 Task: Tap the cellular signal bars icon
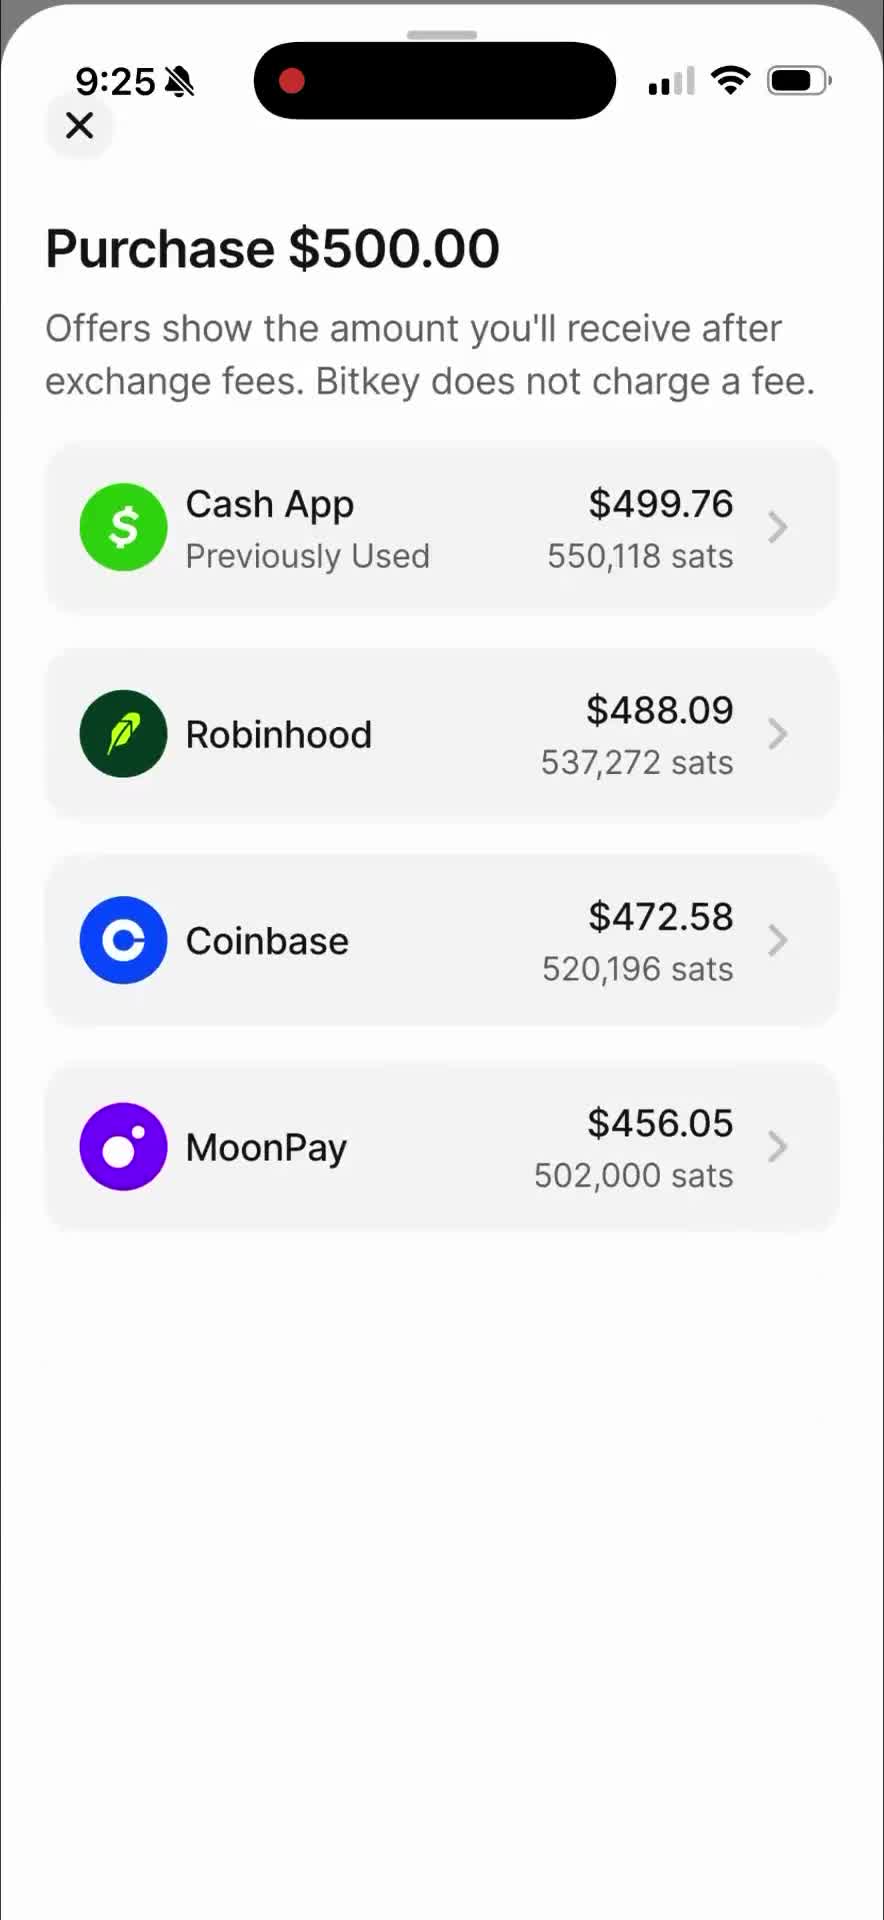point(668,82)
